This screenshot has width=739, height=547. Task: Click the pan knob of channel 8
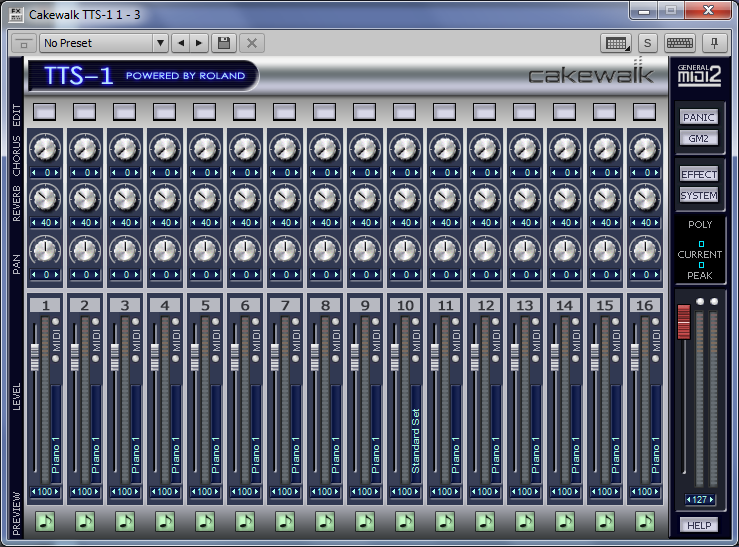pyautogui.click(x=325, y=250)
